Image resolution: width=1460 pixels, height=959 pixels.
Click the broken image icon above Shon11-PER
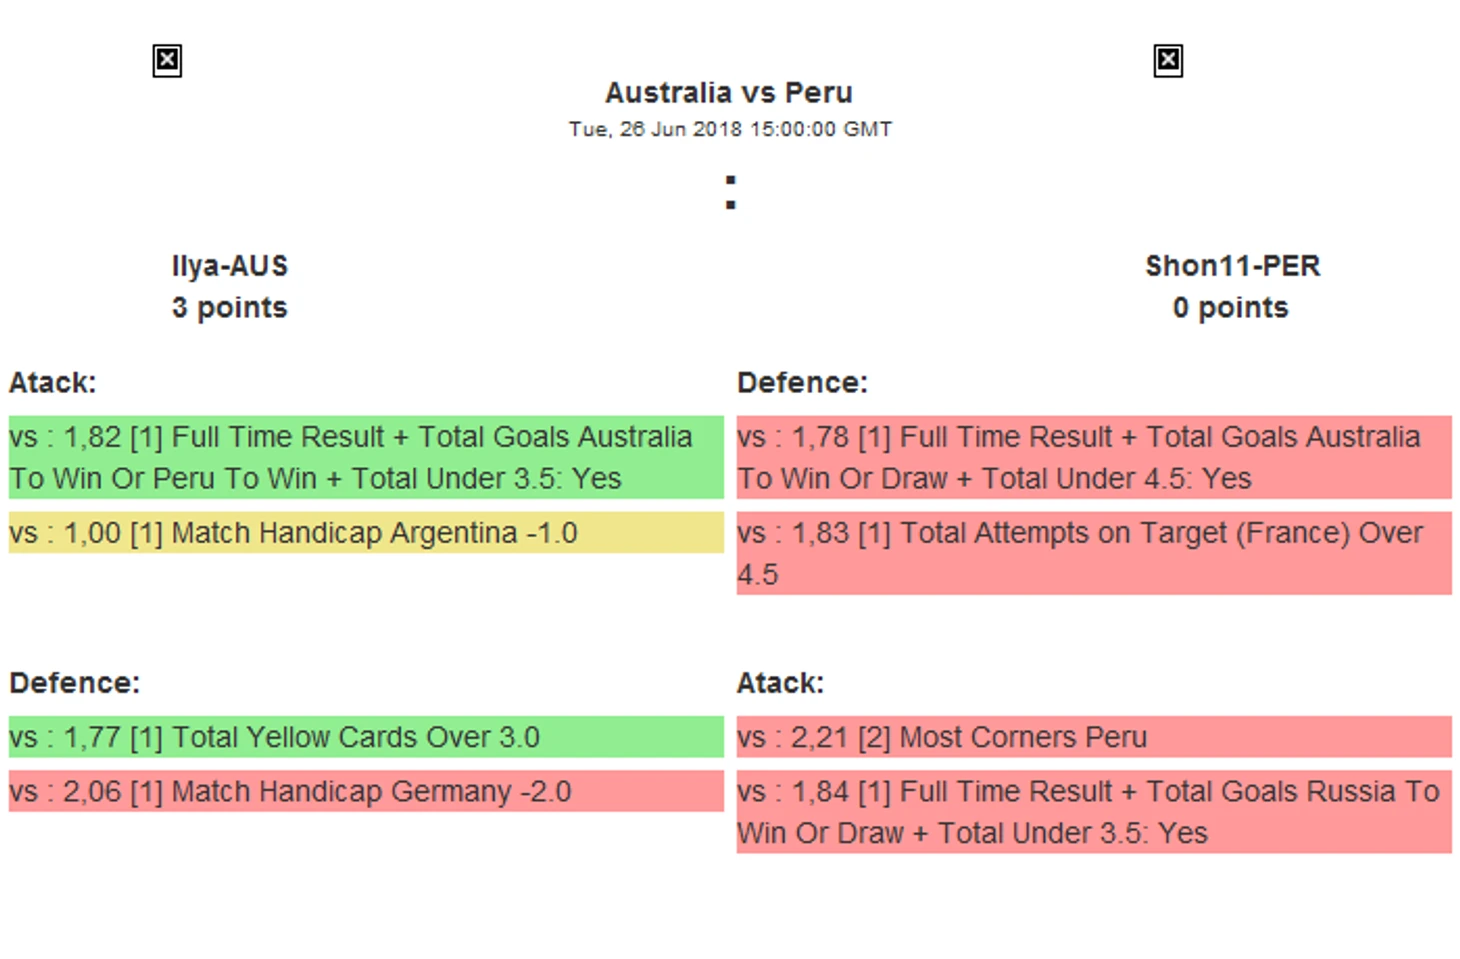1168,61
